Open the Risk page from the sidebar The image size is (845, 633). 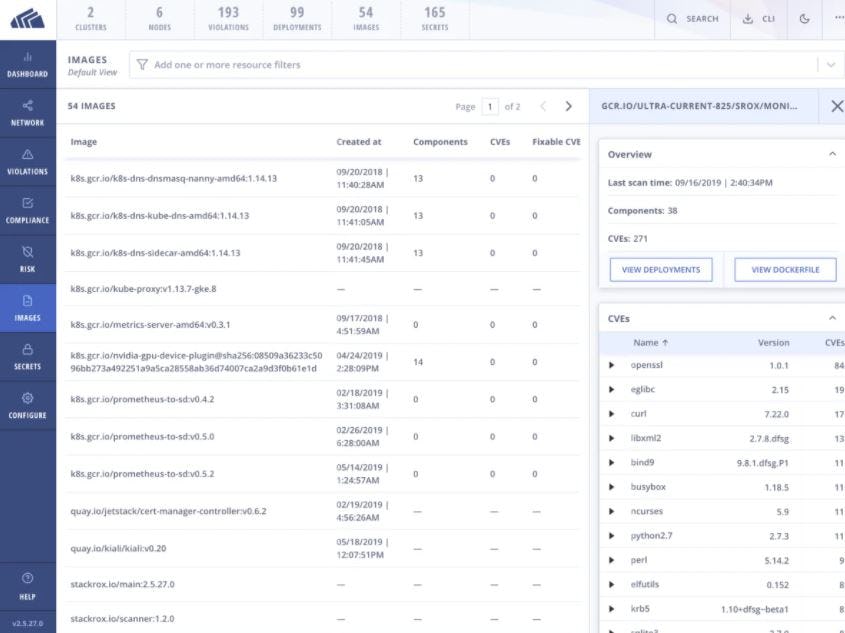tap(27, 259)
